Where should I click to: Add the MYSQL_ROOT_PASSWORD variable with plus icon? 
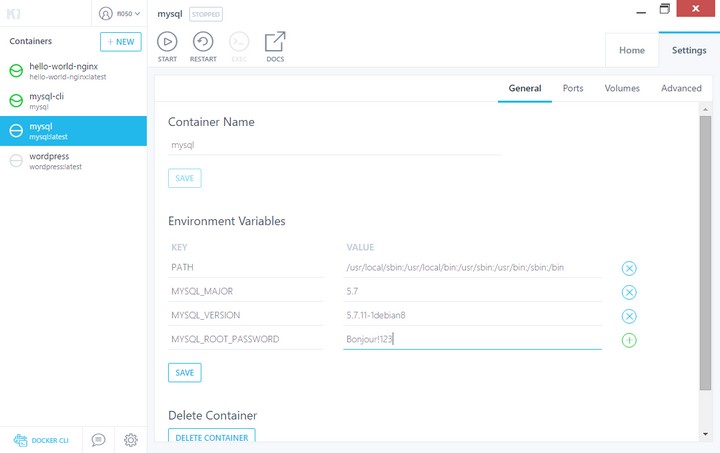tap(629, 340)
